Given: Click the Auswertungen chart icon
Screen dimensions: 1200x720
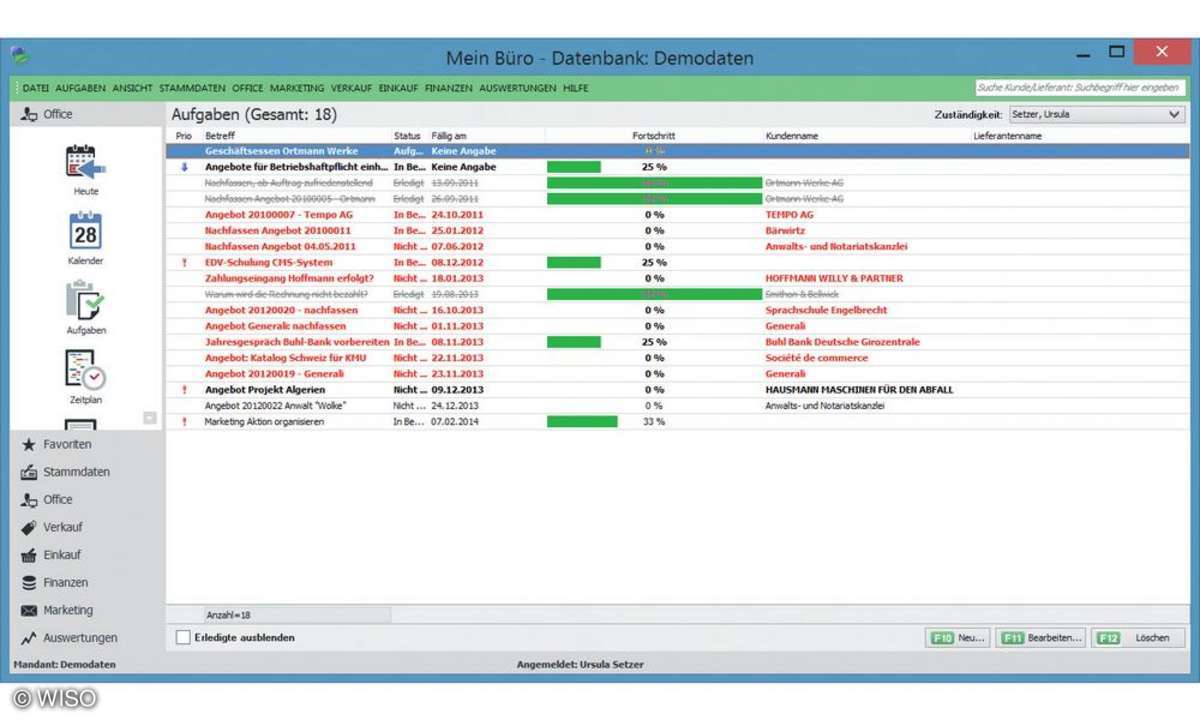Looking at the screenshot, I should (29, 638).
